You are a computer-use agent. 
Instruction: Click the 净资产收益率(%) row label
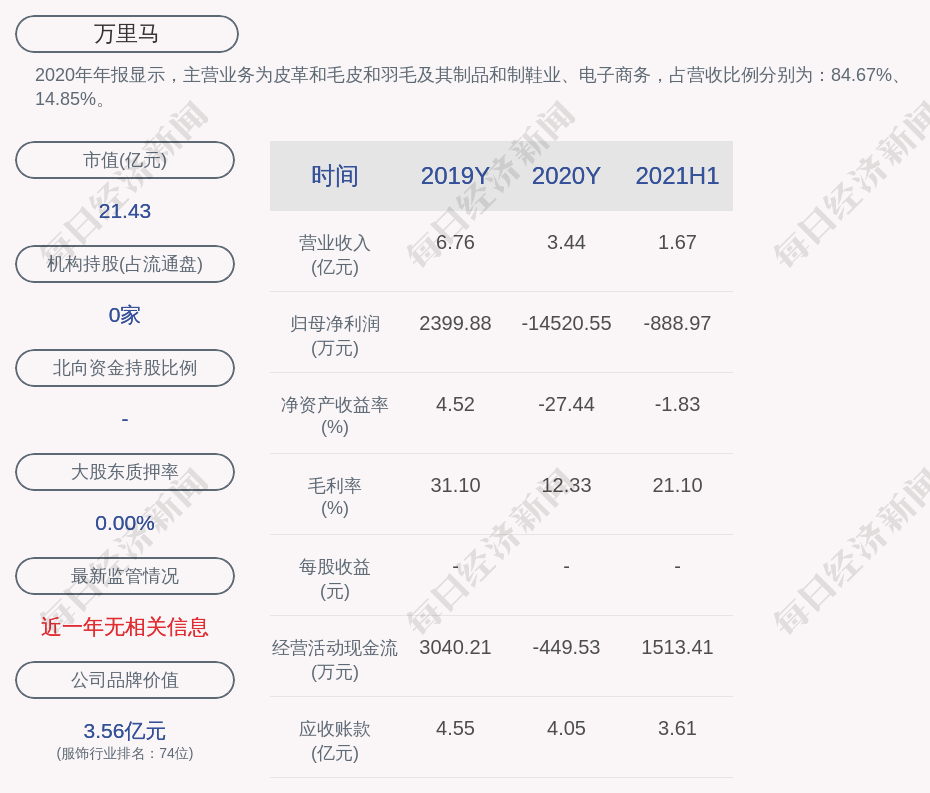(335, 416)
